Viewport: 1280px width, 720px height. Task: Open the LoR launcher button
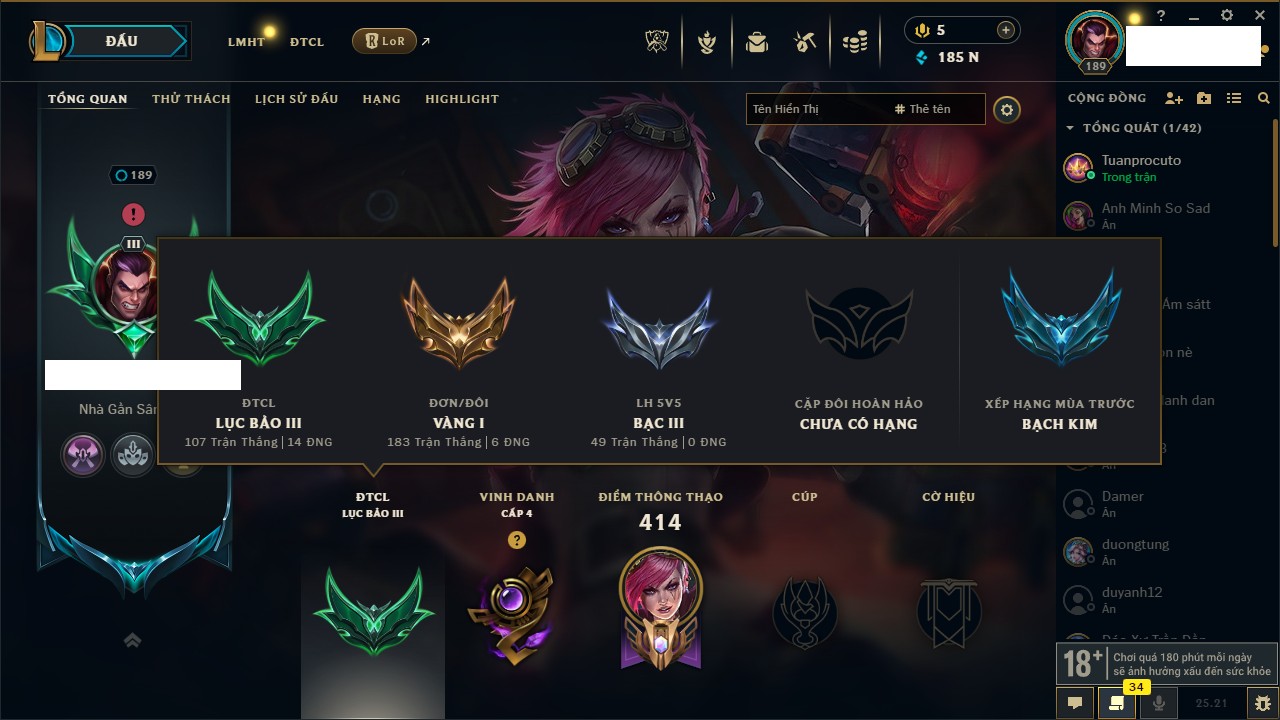[384, 41]
